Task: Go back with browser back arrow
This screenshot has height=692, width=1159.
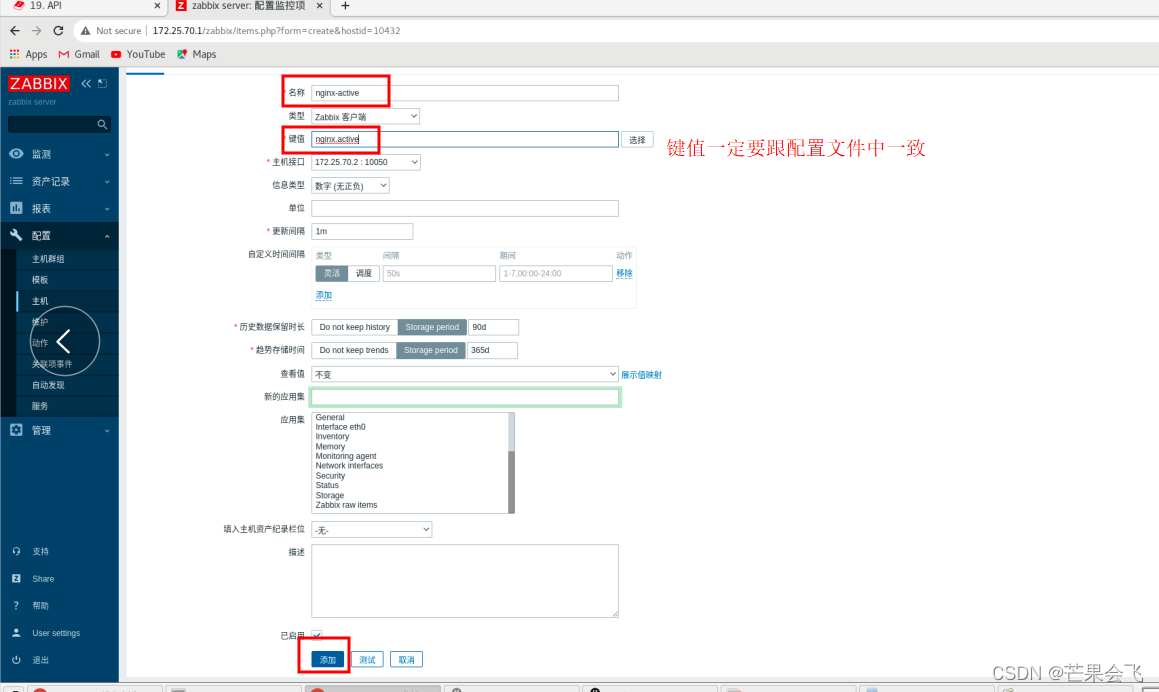Action: (x=15, y=30)
